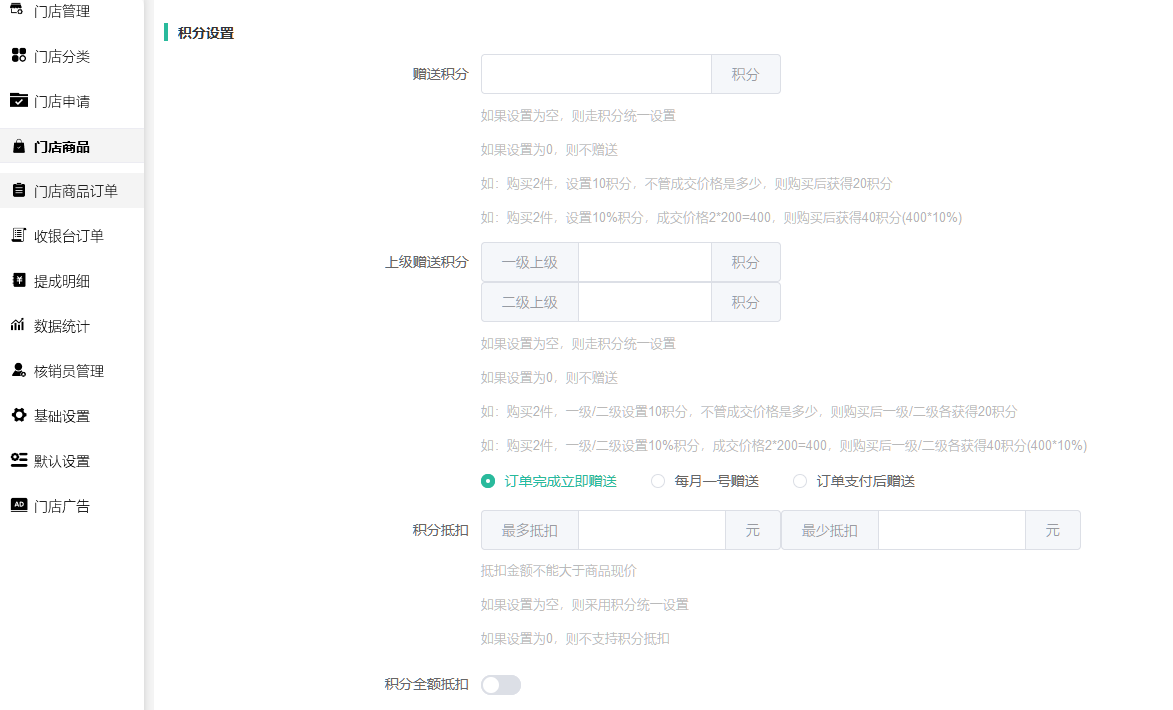Focus the 赠送积分 input field
The width and height of the screenshot is (1173, 710).
[x=595, y=74]
